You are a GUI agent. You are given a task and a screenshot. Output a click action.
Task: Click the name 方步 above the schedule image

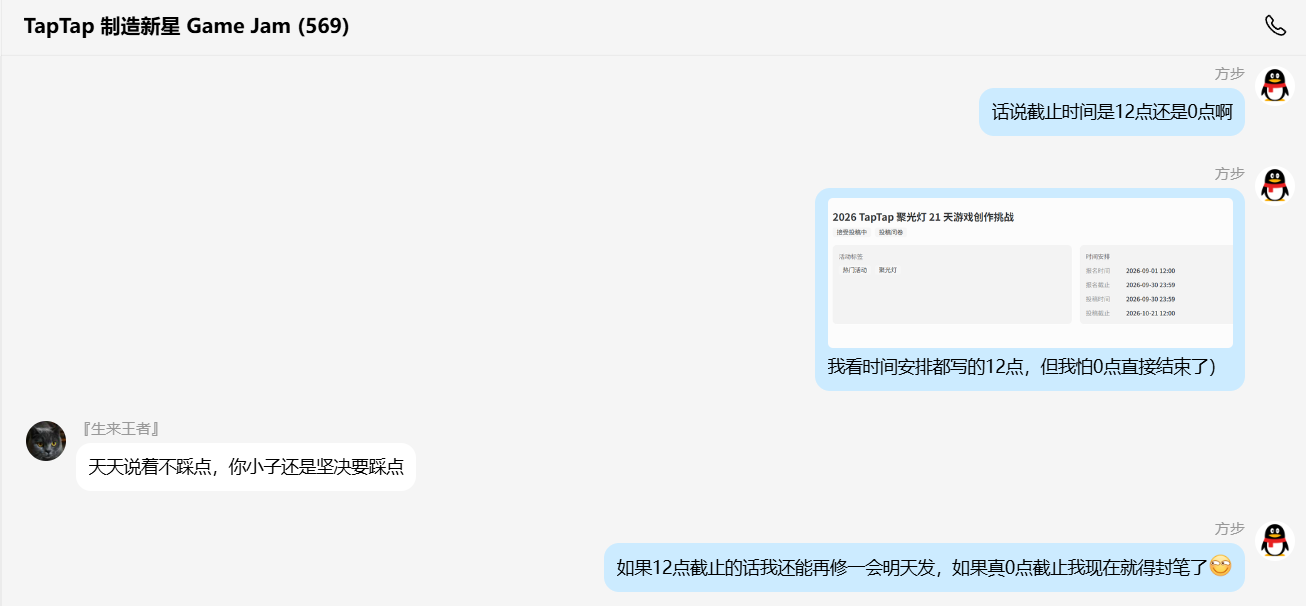[1230, 174]
